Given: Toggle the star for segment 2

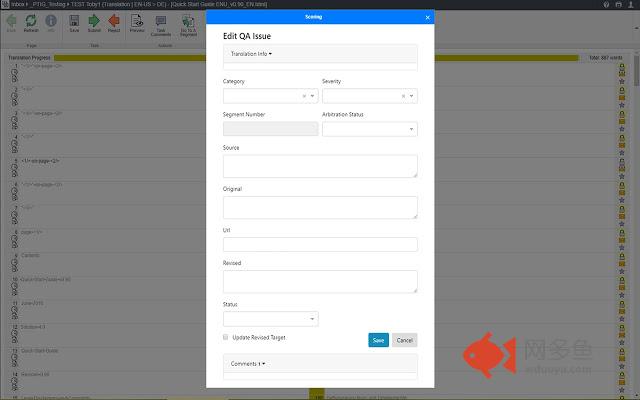Looking at the screenshot, I should pos(622,105).
